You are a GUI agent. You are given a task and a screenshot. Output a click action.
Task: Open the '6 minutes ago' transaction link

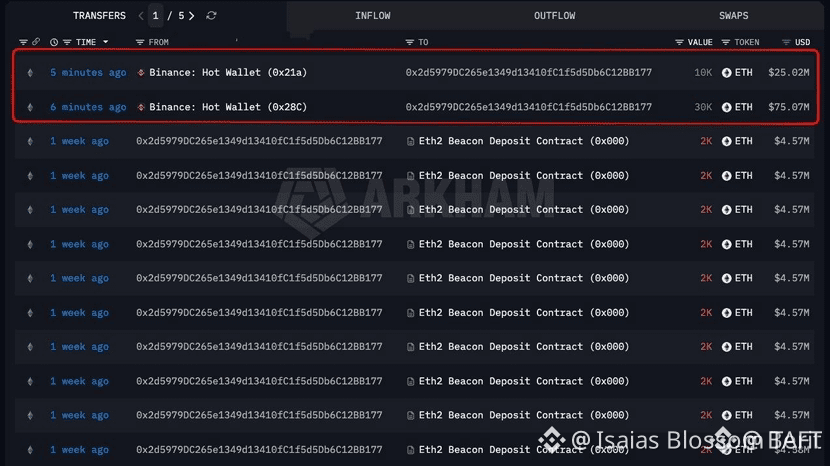click(x=88, y=107)
